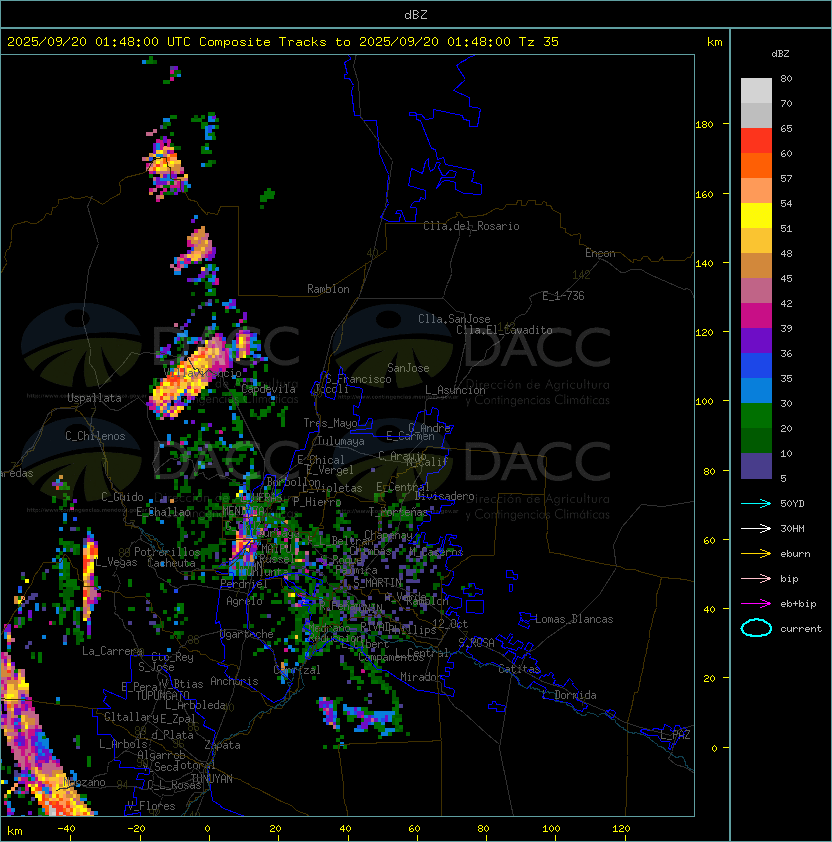Image resolution: width=832 pixels, height=842 pixels.
Task: Select the bright yellow swatch beside 54
Action: click(x=756, y=215)
